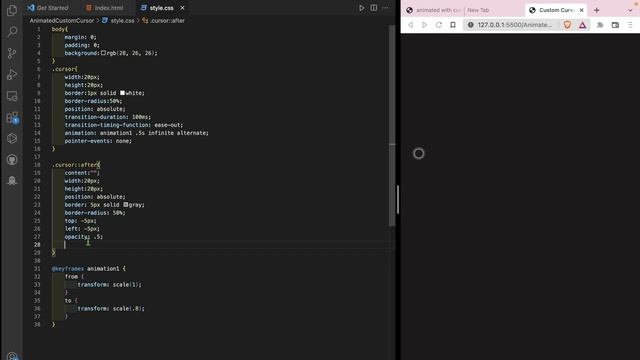Open color picker for the gray border swatch

coord(126,204)
